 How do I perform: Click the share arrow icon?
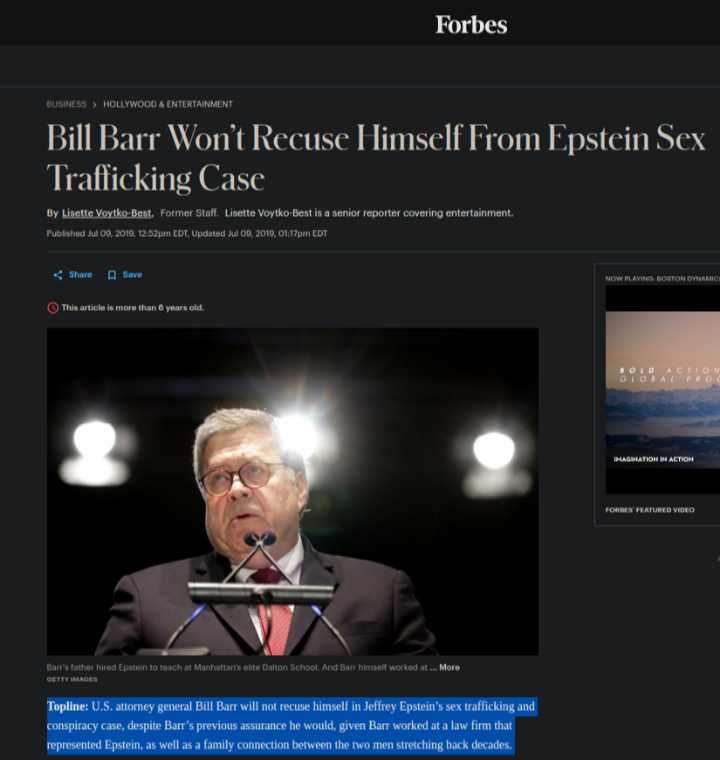tap(58, 275)
